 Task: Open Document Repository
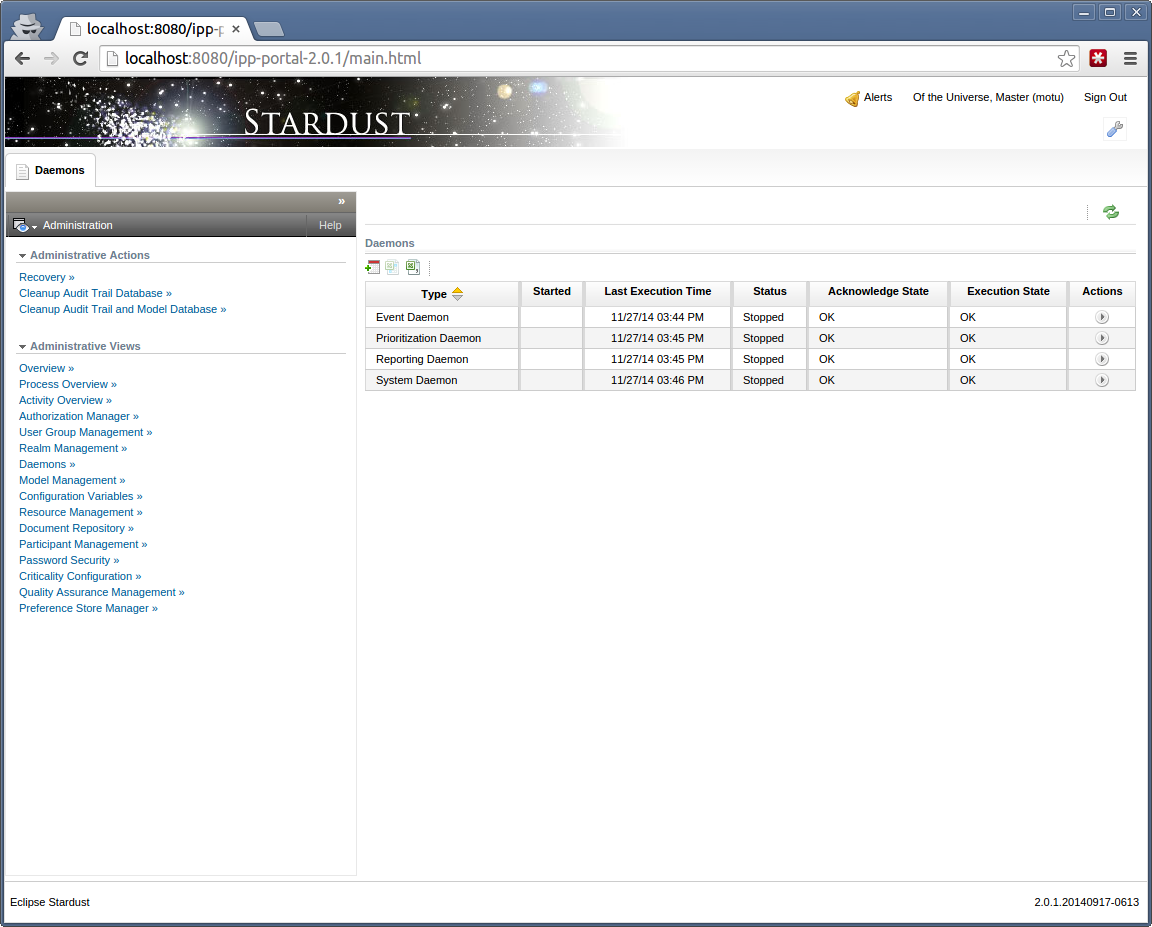[76, 529]
